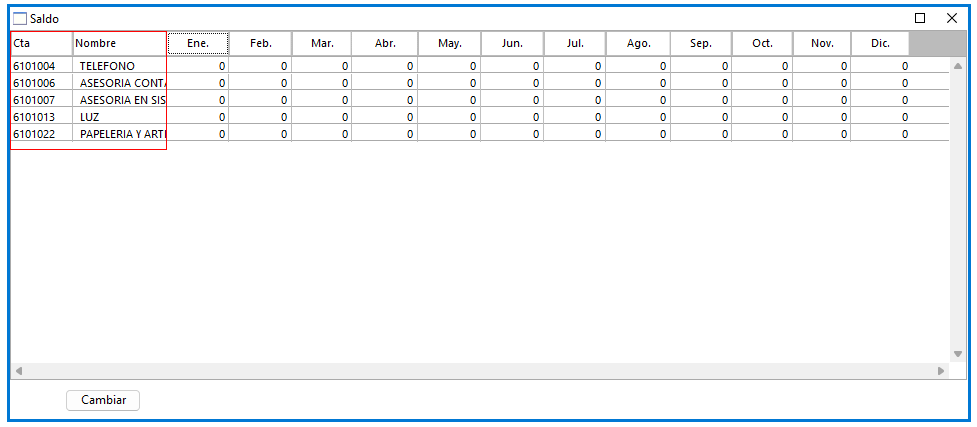This screenshot has width=977, height=427.
Task: Click the Cambiar button
Action: pyautogui.click(x=103, y=400)
